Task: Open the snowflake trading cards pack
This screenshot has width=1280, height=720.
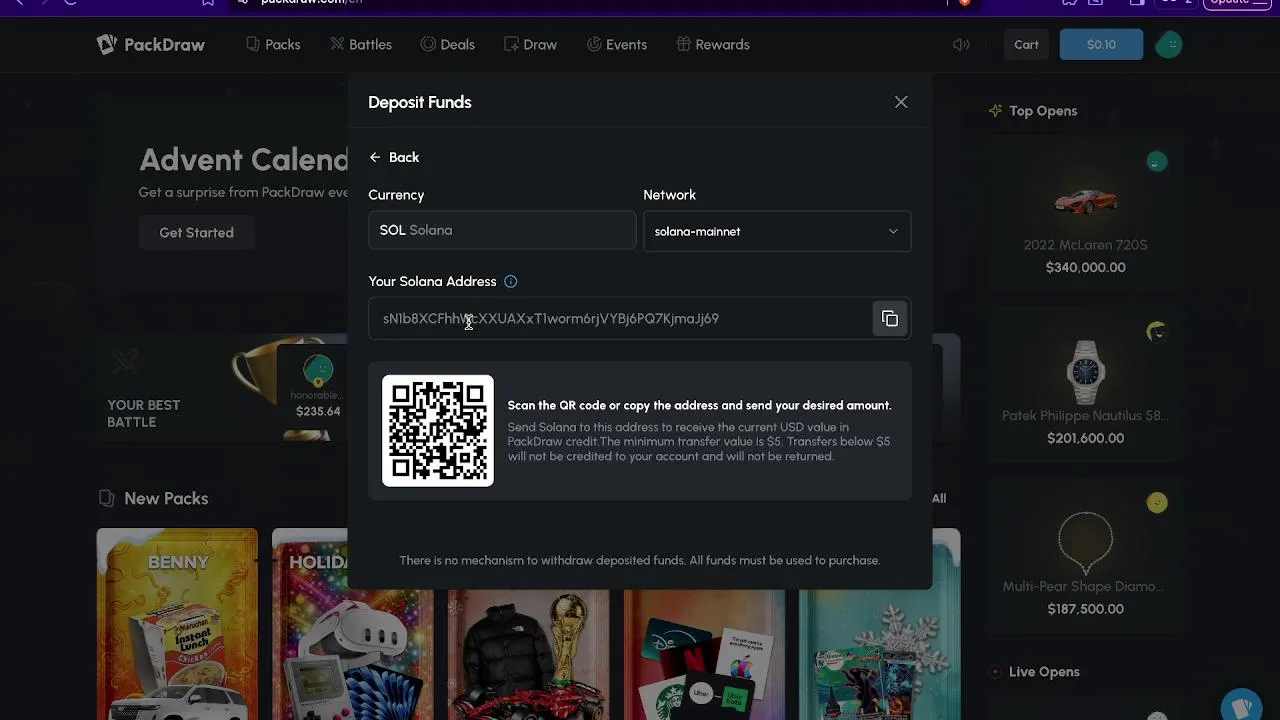Action: (x=879, y=624)
